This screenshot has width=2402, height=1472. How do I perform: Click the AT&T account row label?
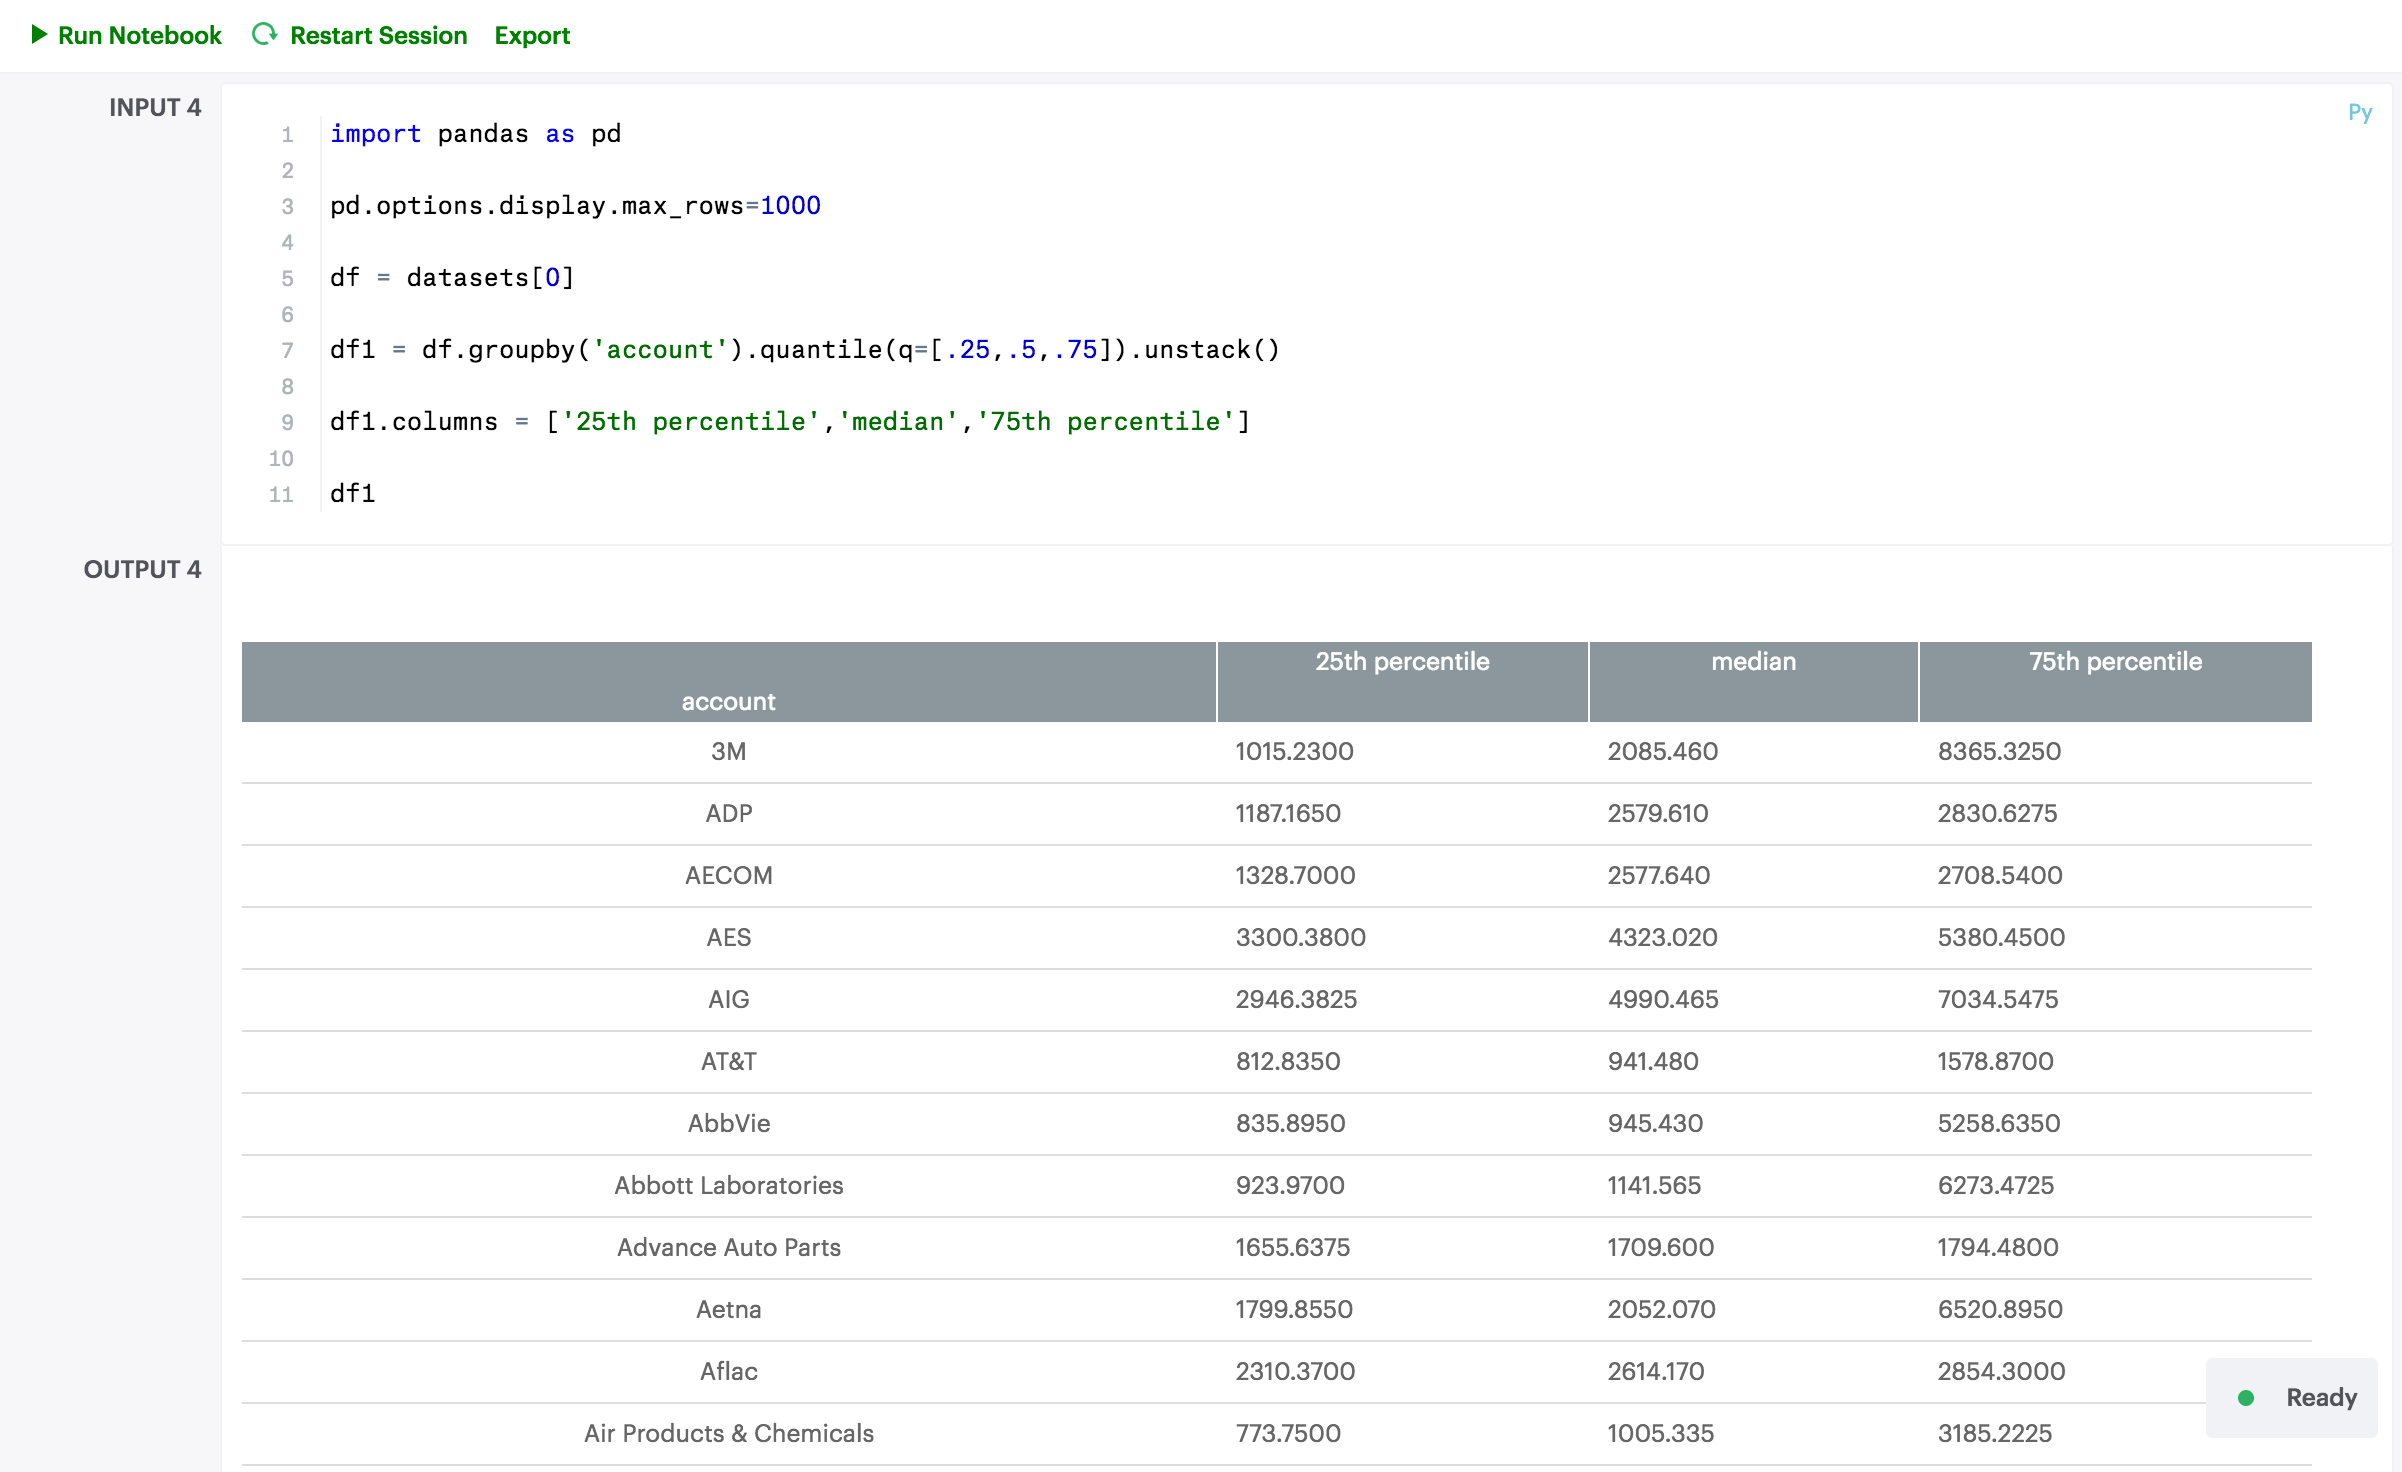pyautogui.click(x=728, y=1061)
